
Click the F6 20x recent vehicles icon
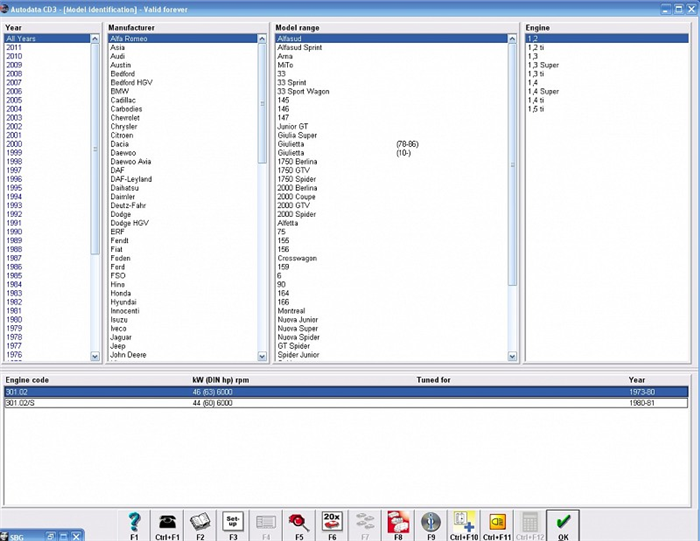(332, 525)
